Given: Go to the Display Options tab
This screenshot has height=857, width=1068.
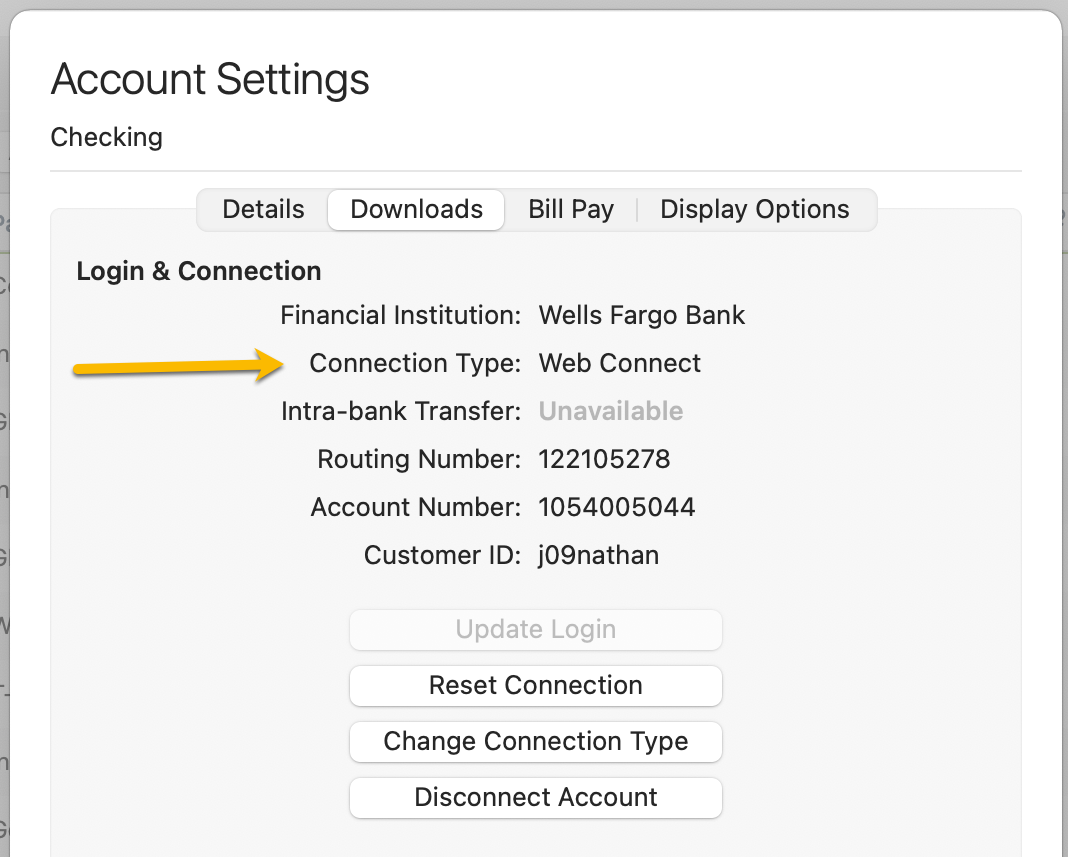Looking at the screenshot, I should coord(754,210).
